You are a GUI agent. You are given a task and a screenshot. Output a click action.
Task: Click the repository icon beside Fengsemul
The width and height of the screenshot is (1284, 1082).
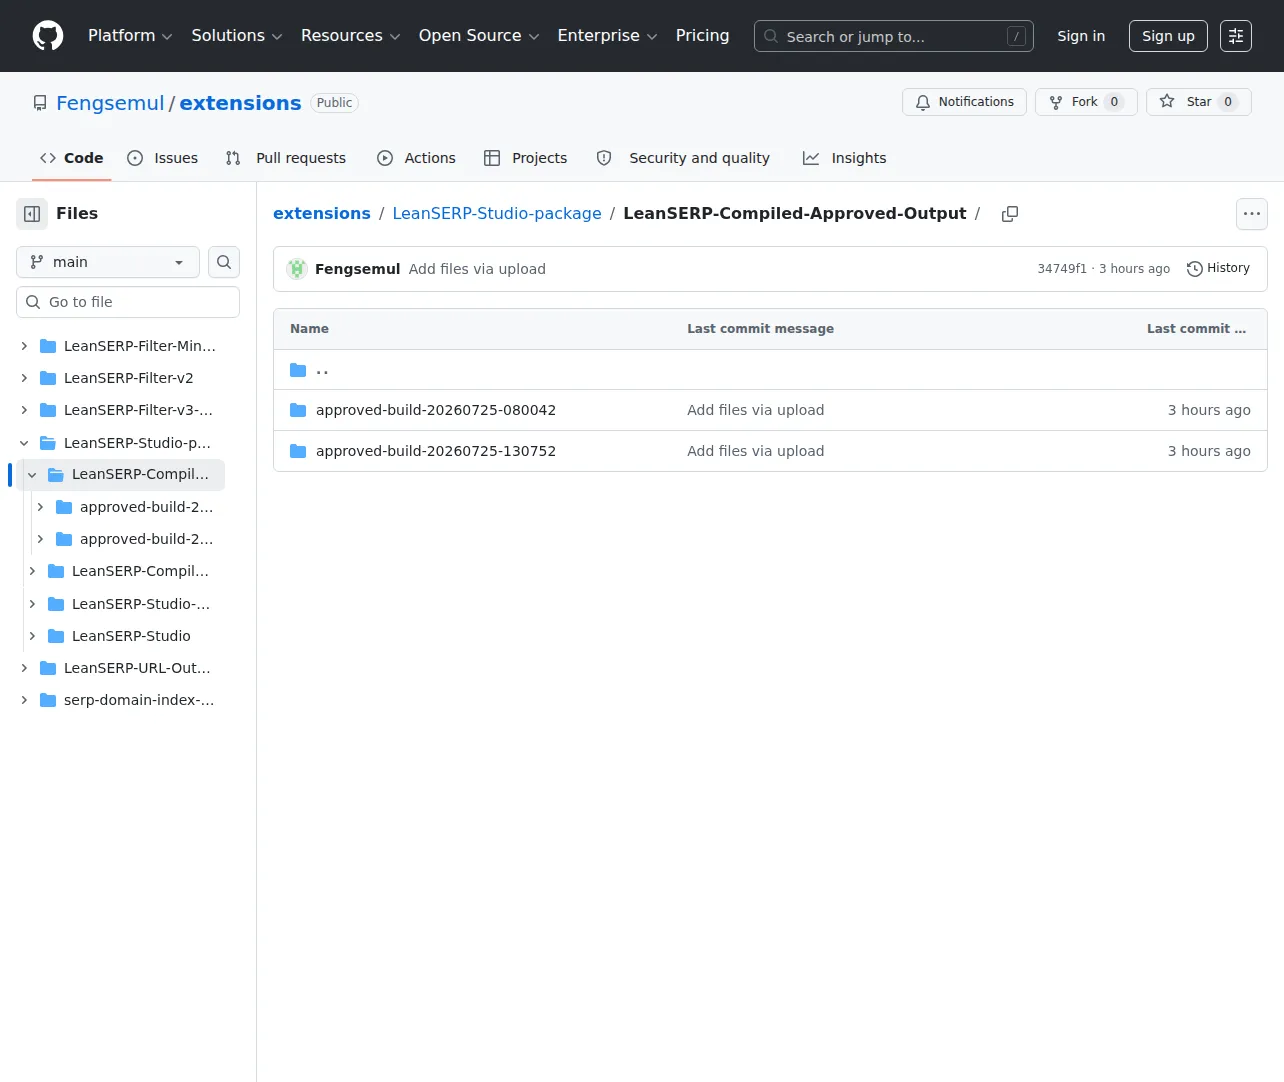click(40, 103)
